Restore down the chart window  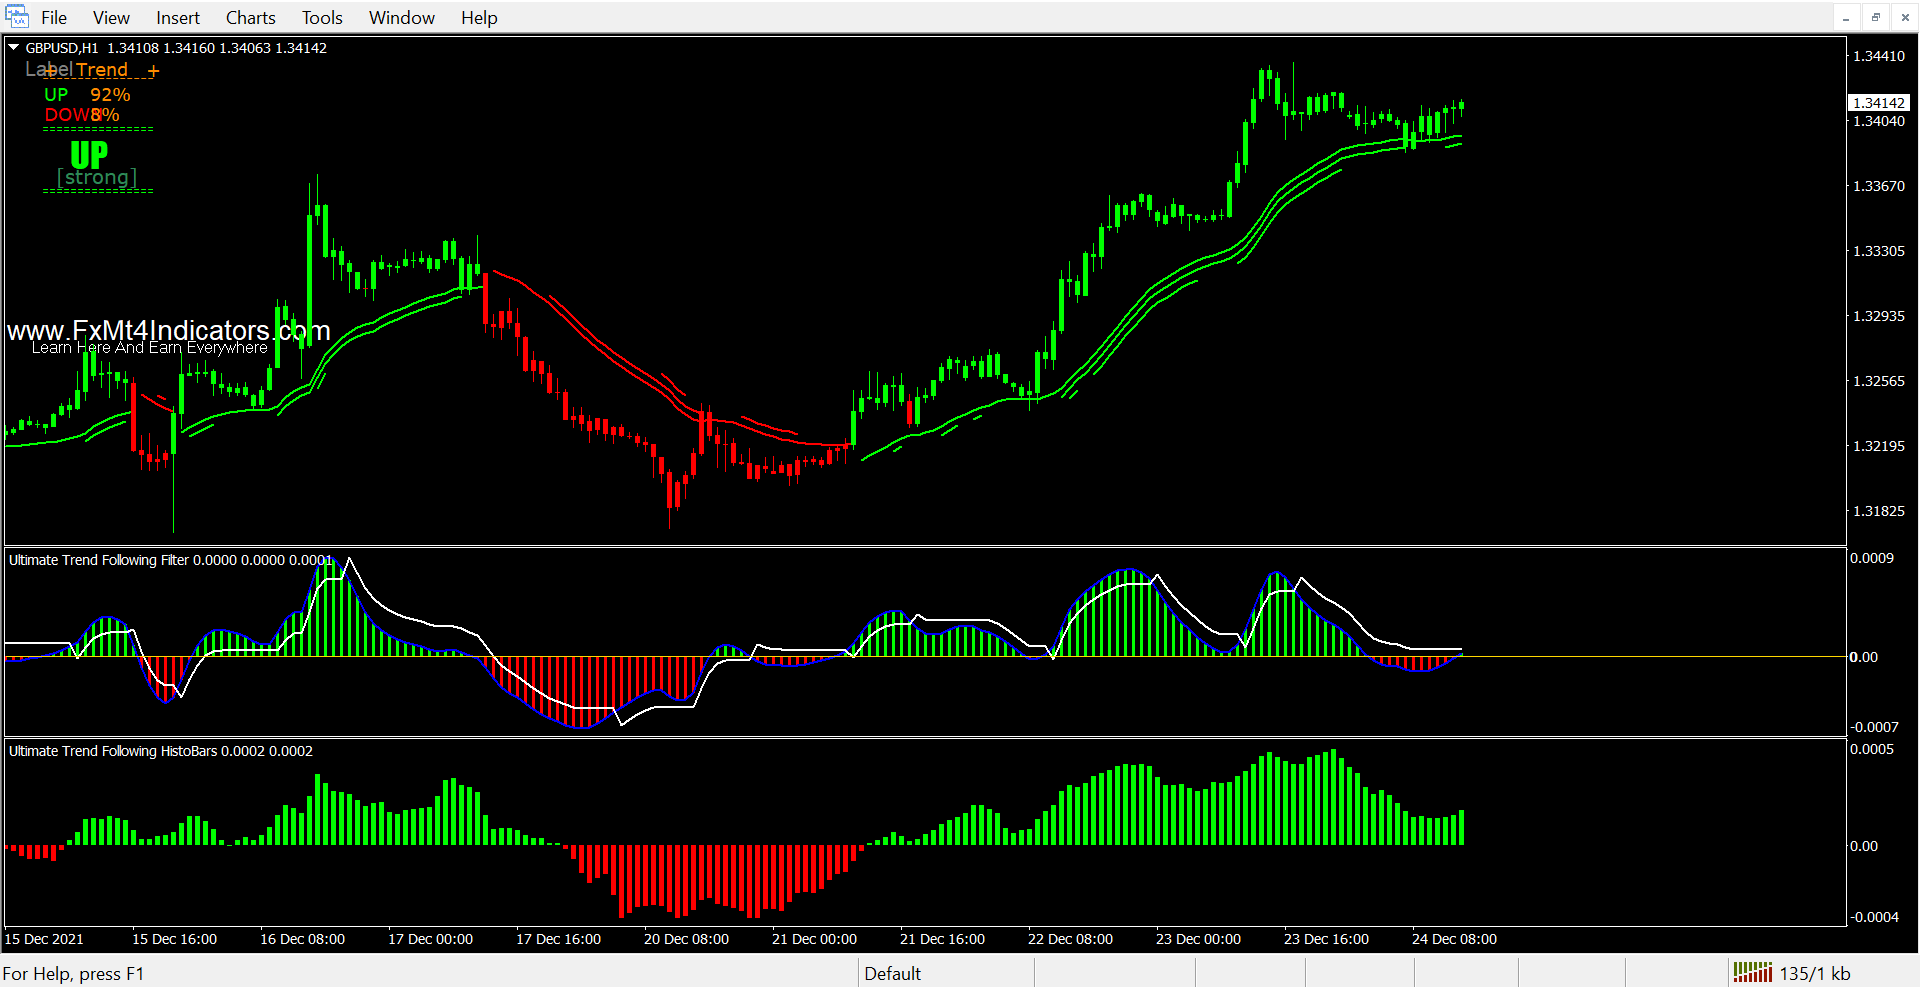(x=1875, y=18)
